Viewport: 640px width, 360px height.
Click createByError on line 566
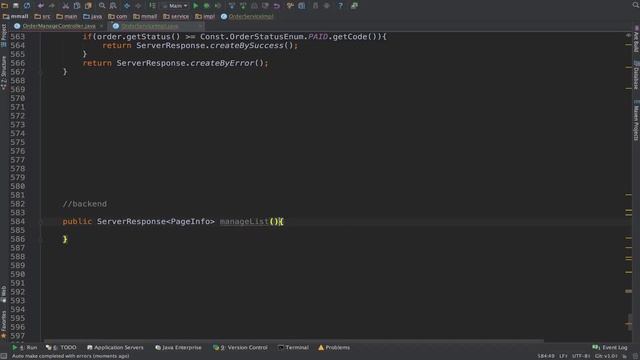[x=222, y=63]
